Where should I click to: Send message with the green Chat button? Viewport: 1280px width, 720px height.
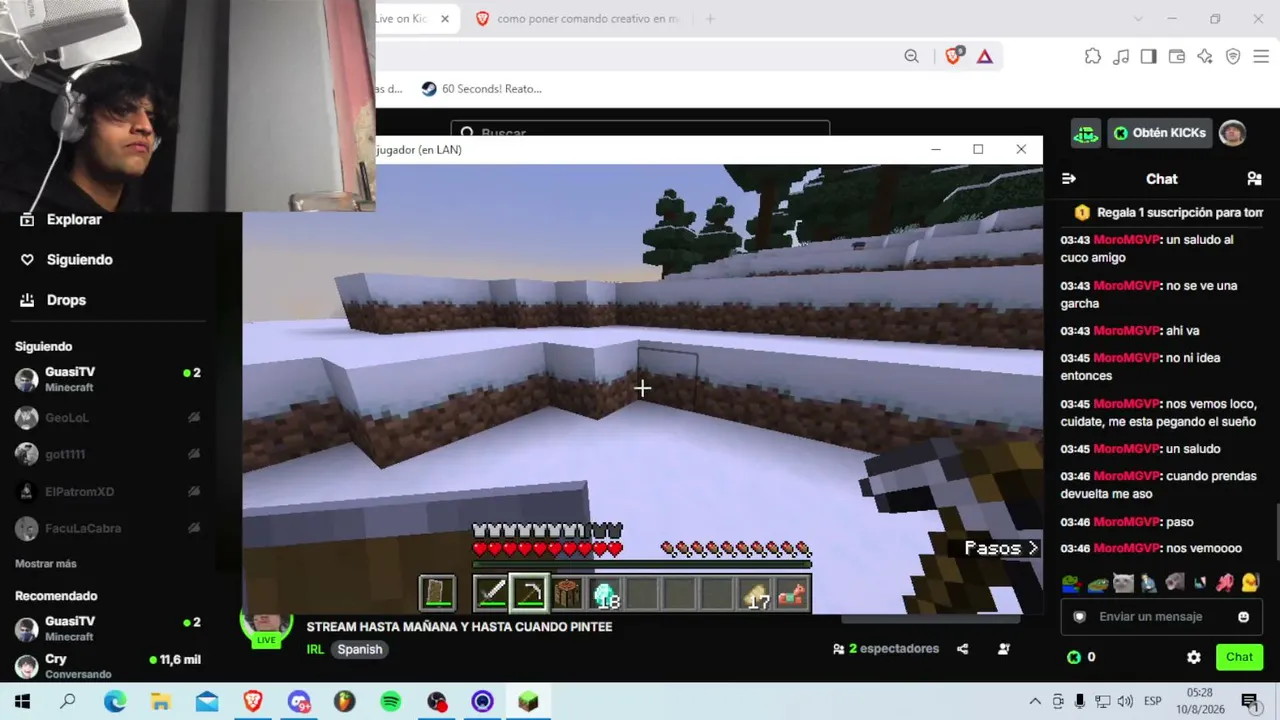[1239, 657]
